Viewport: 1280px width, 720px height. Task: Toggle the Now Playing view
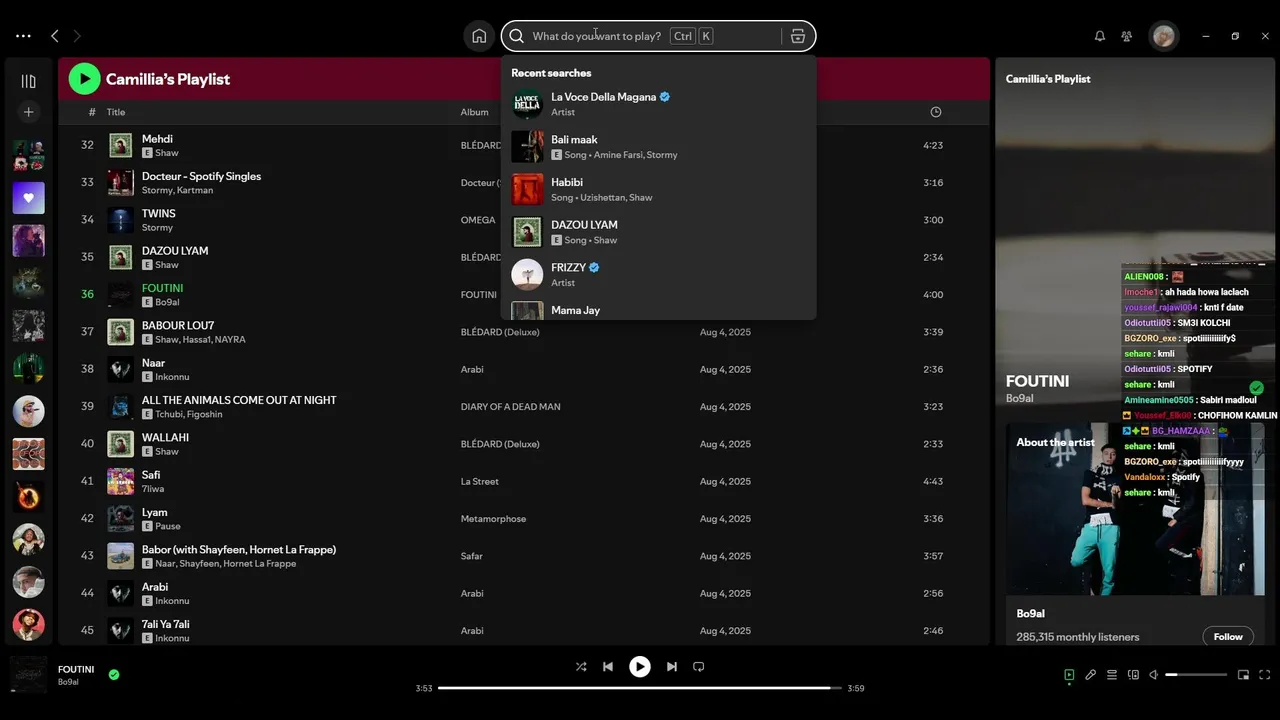(1069, 675)
